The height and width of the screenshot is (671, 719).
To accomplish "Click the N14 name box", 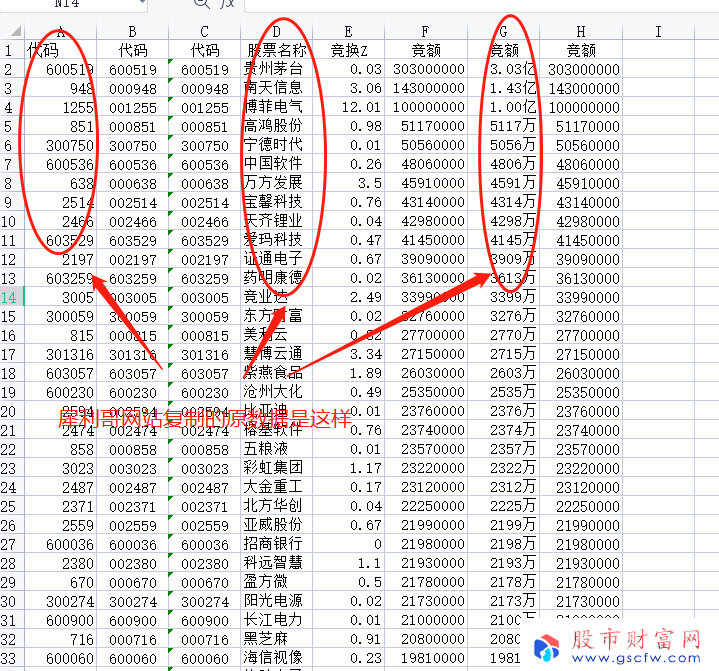I will (x=73, y=4).
